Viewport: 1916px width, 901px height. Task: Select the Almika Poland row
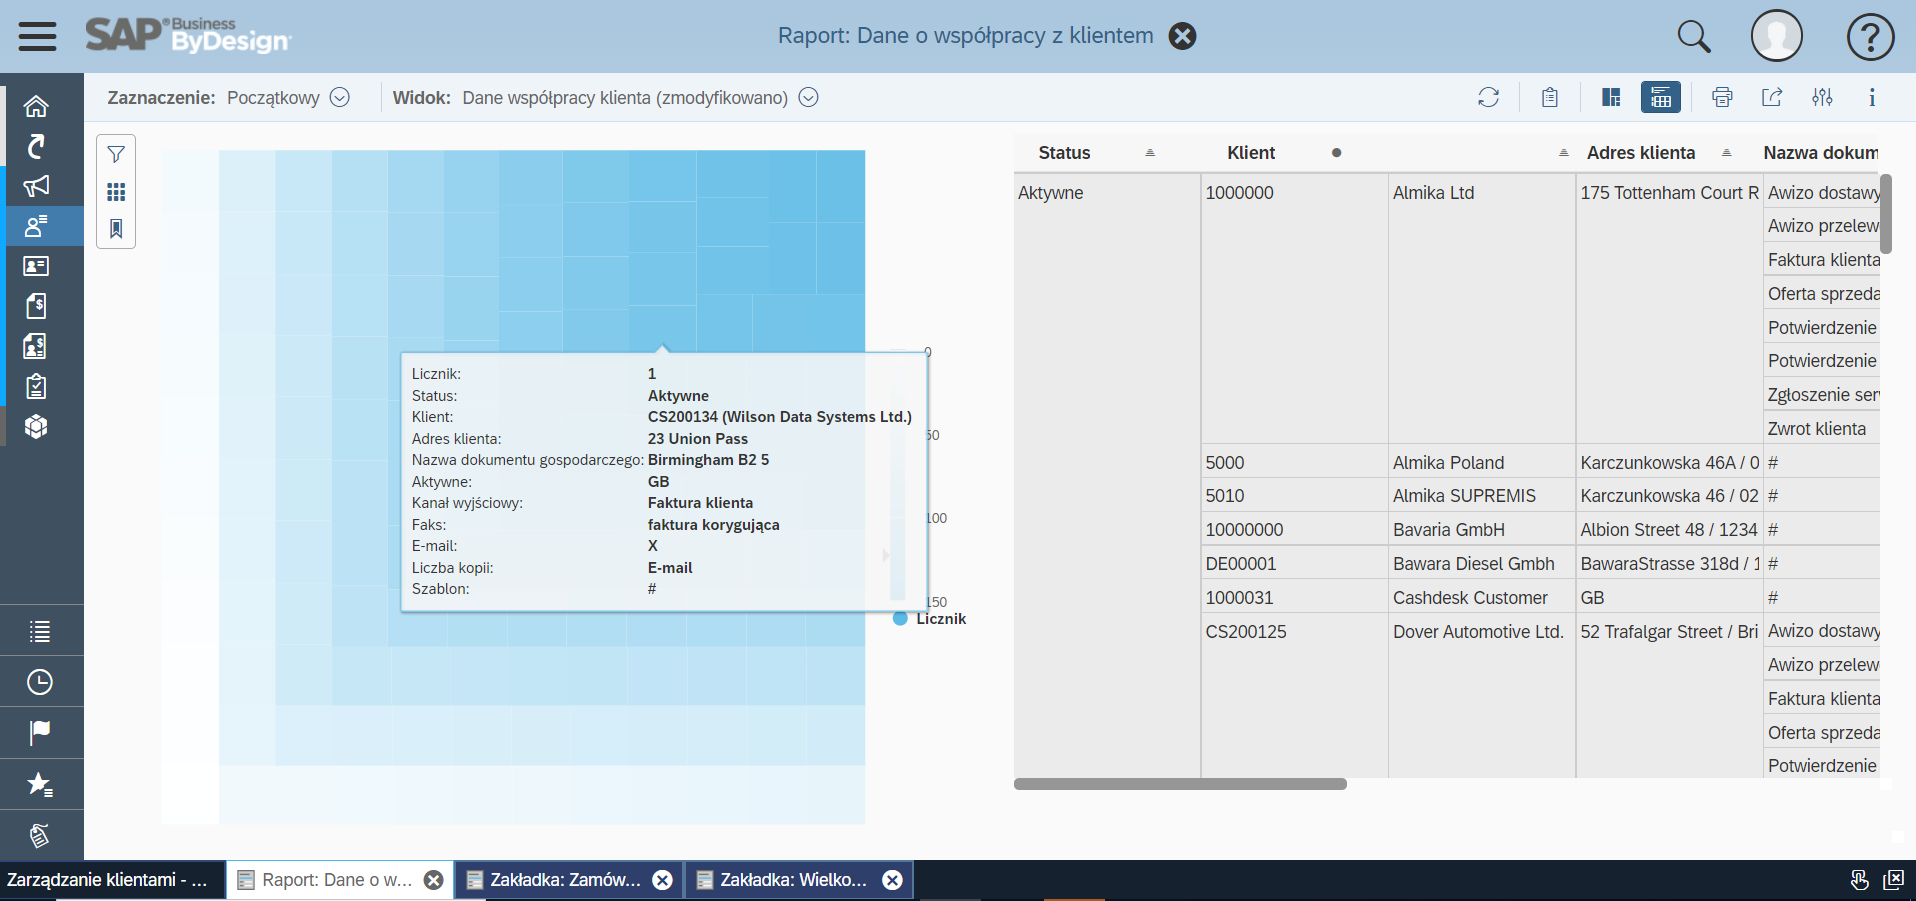[x=1482, y=463]
